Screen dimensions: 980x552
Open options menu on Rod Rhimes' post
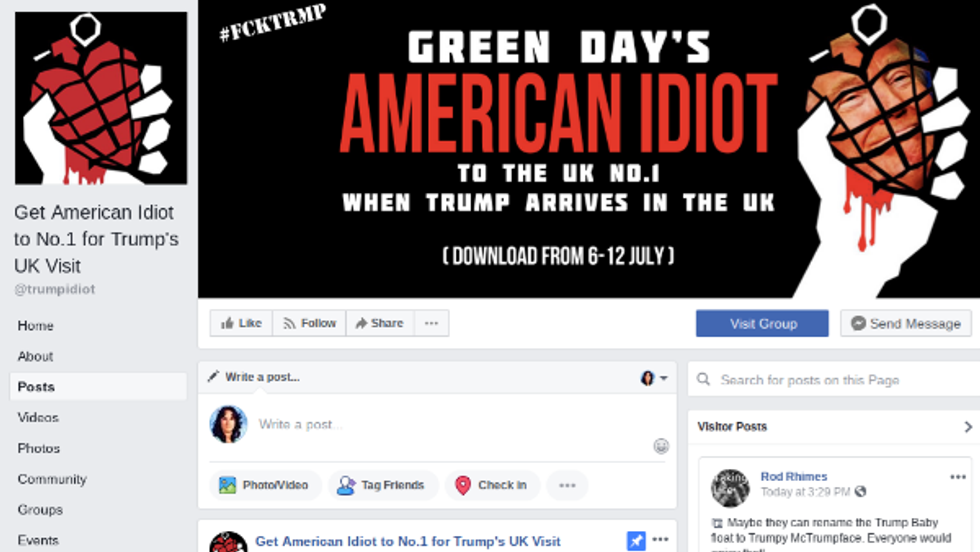tap(958, 477)
